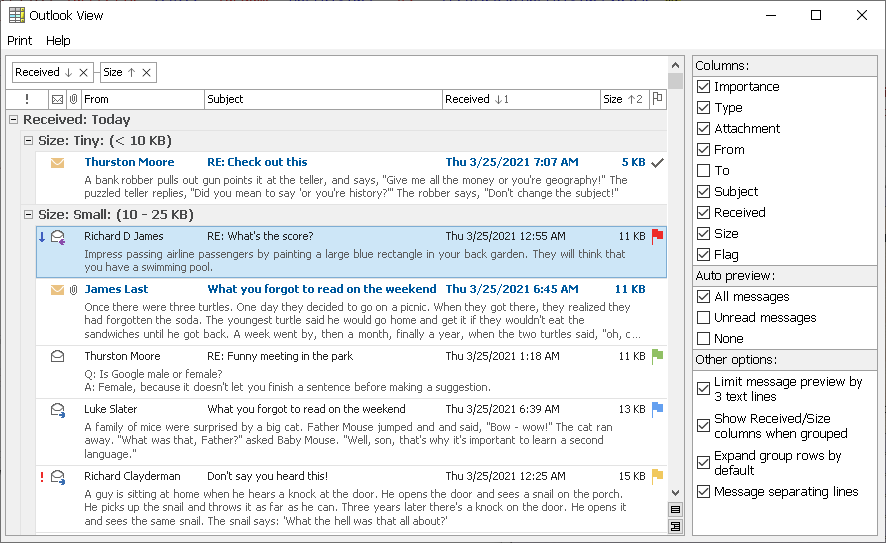Click Outlook View app icon in title bar
The height and width of the screenshot is (543, 886).
(17, 15)
